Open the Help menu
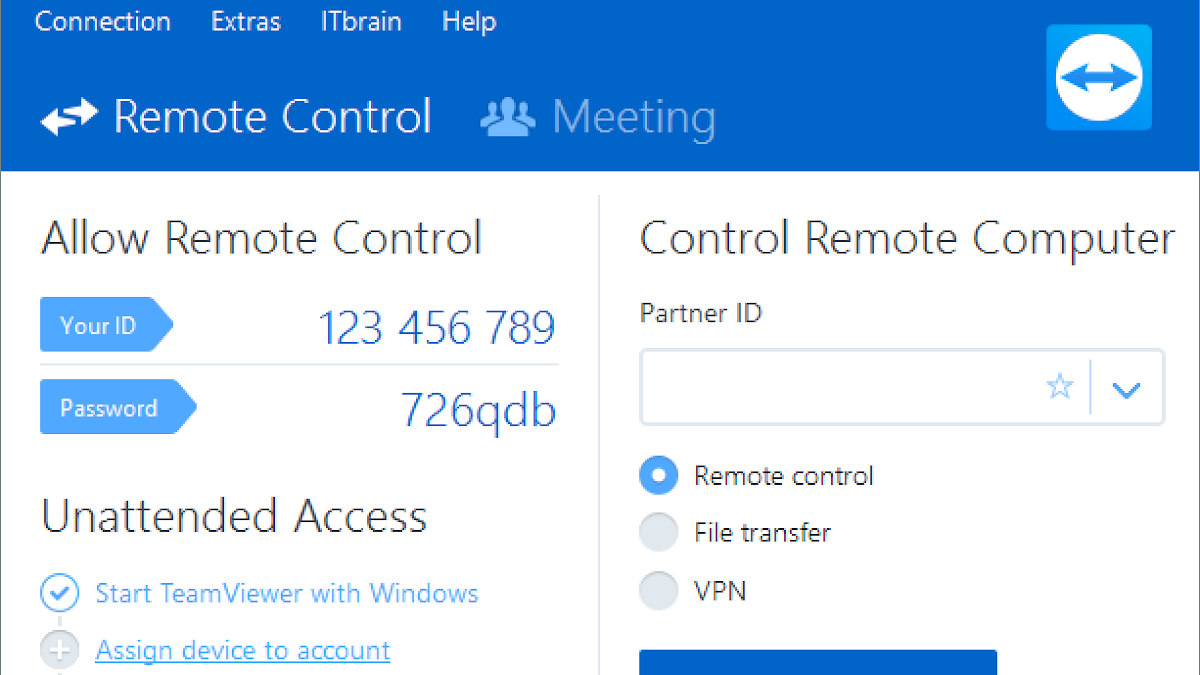The width and height of the screenshot is (1200, 675). (468, 22)
